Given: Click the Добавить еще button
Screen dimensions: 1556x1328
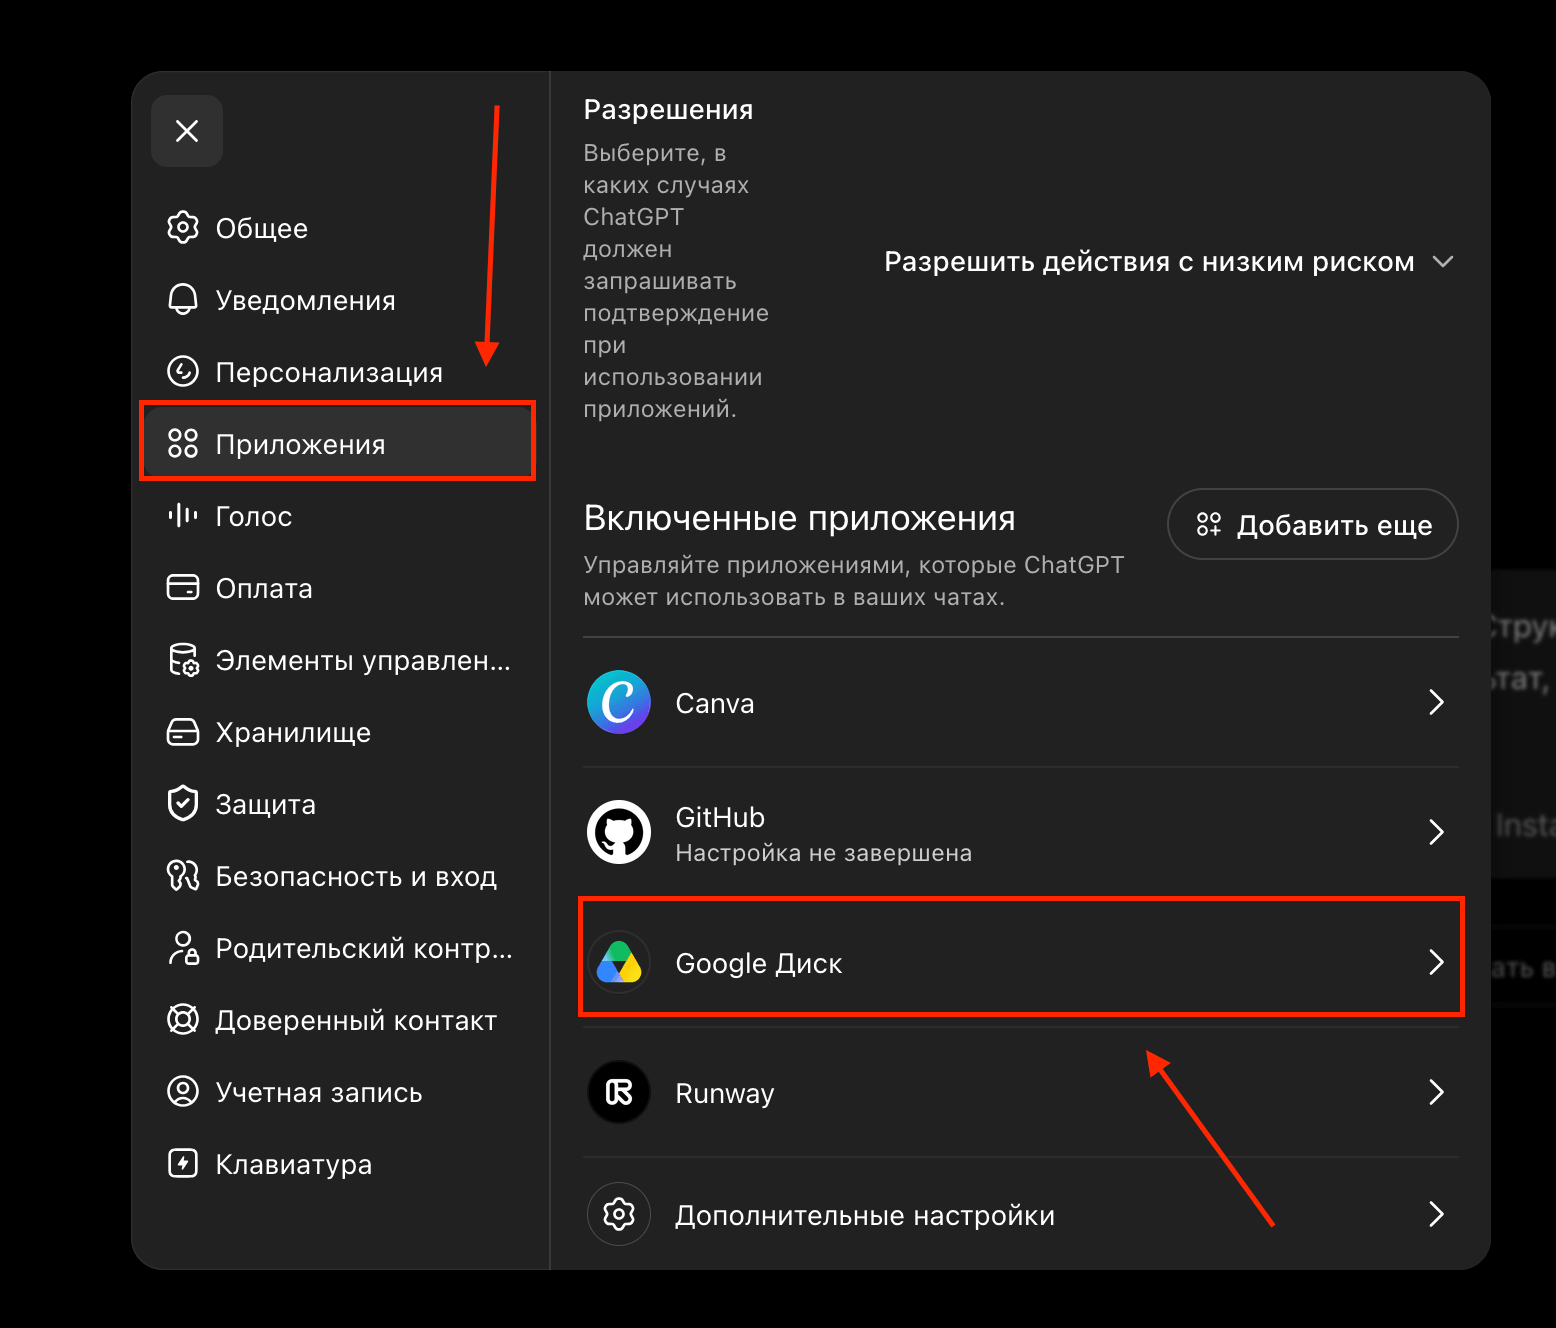Looking at the screenshot, I should coord(1312,524).
